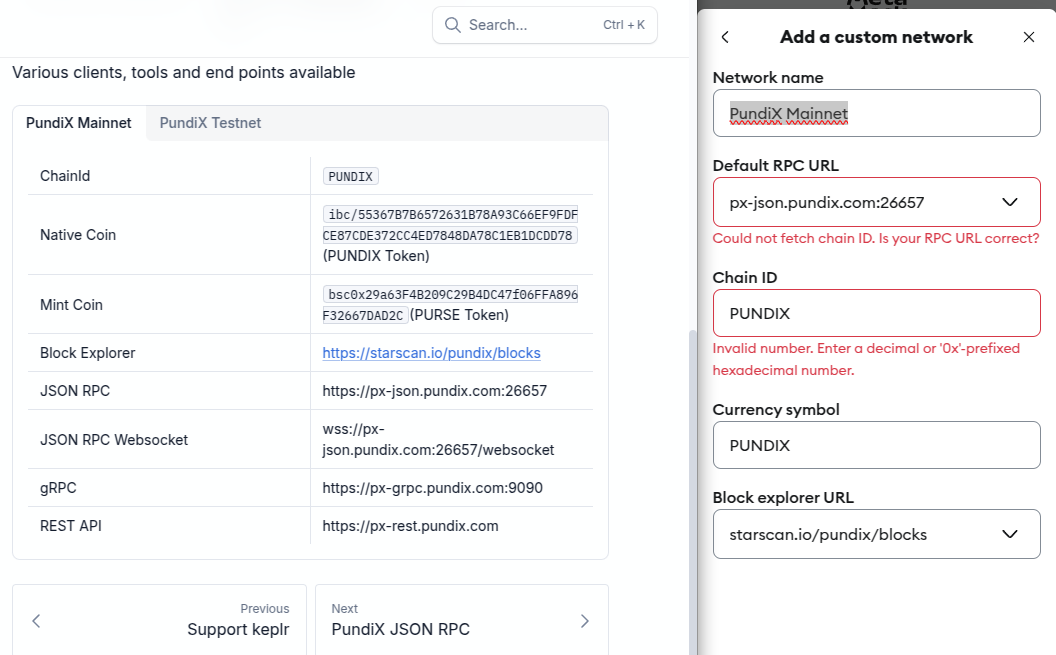The height and width of the screenshot is (655, 1056).
Task: Click the search magnifier icon
Action: click(453, 26)
